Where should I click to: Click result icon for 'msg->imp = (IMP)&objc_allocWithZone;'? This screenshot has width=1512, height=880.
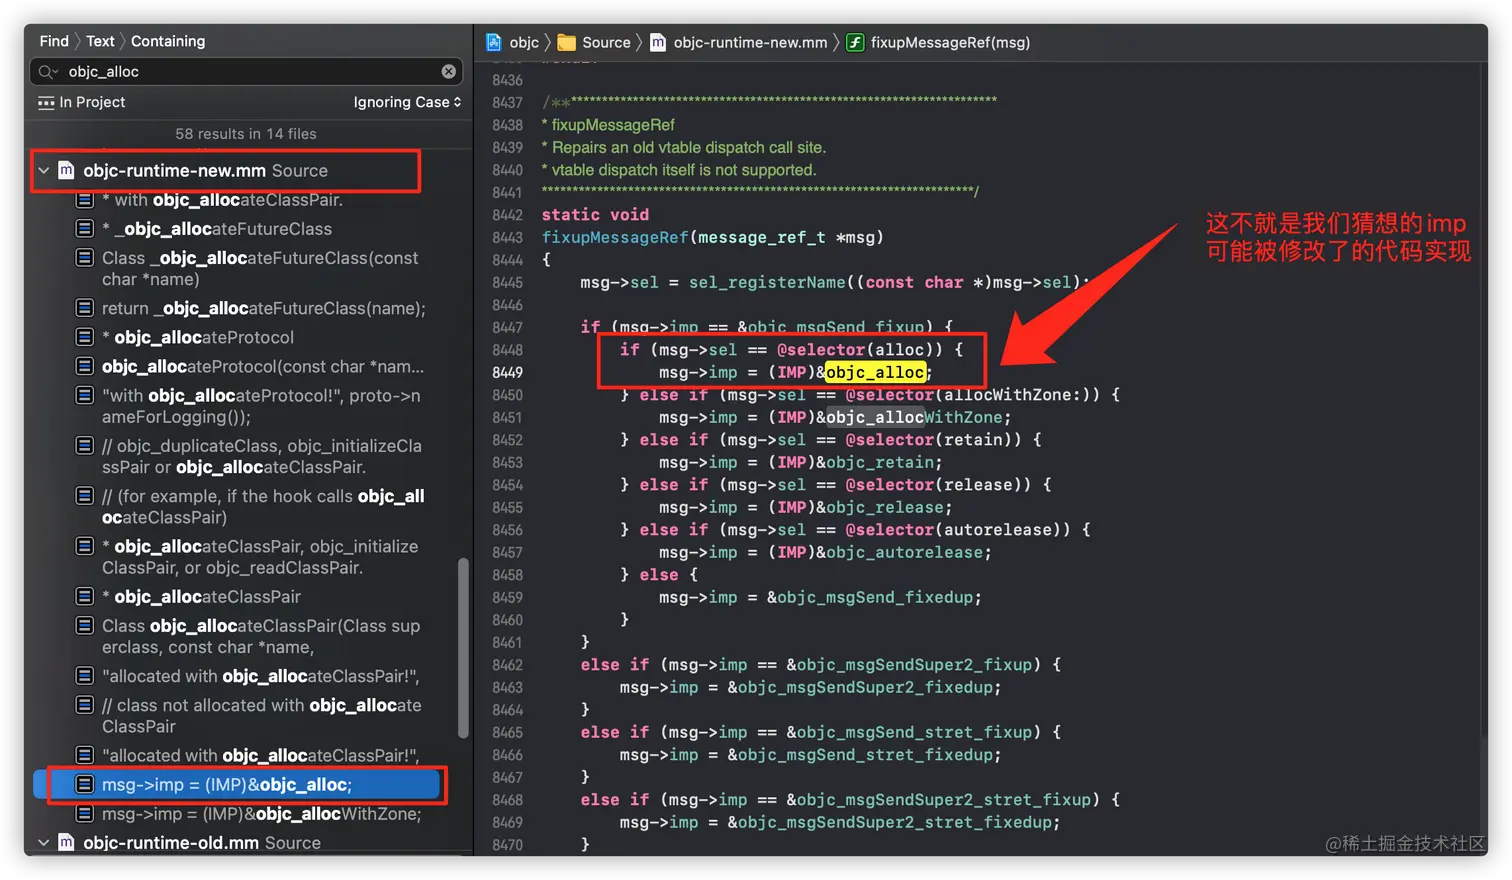coord(85,814)
